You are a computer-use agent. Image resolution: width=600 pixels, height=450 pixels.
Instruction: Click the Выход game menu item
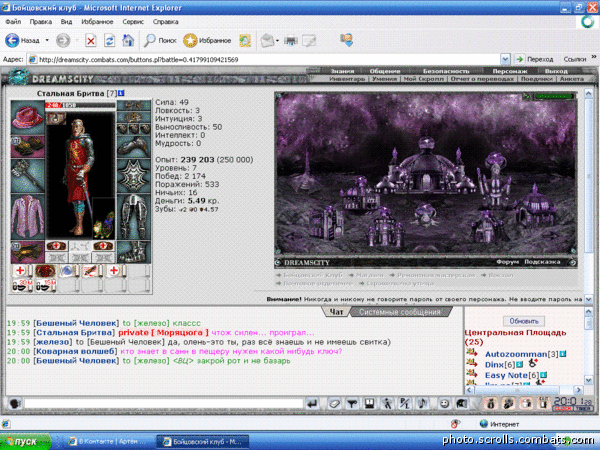point(556,71)
